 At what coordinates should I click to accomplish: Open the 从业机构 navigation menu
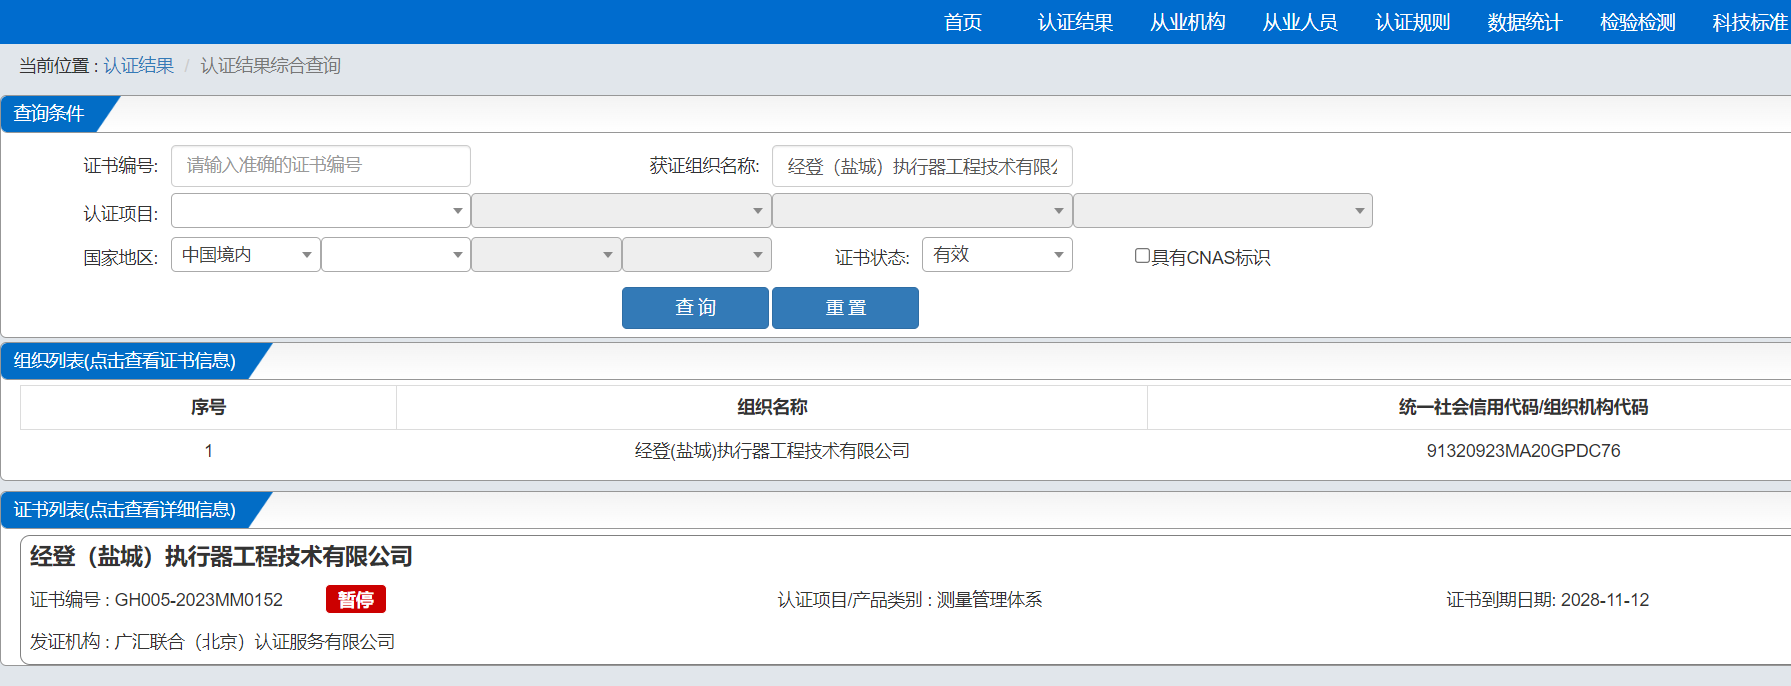pyautogui.click(x=1187, y=22)
